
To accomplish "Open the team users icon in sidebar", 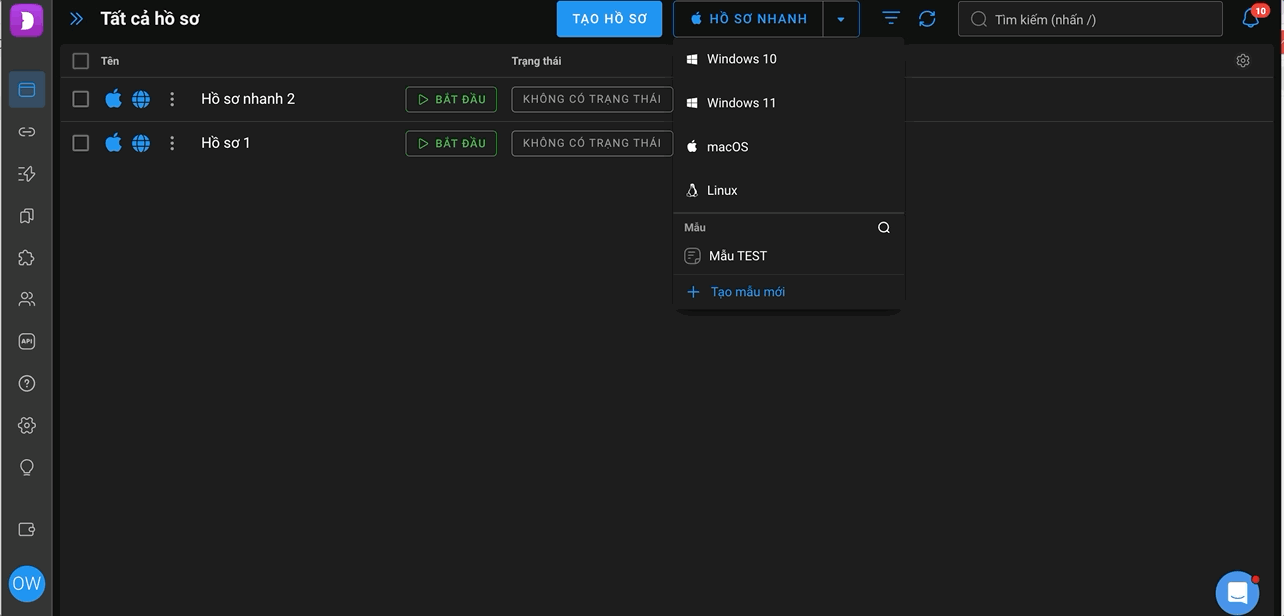I will (27, 299).
